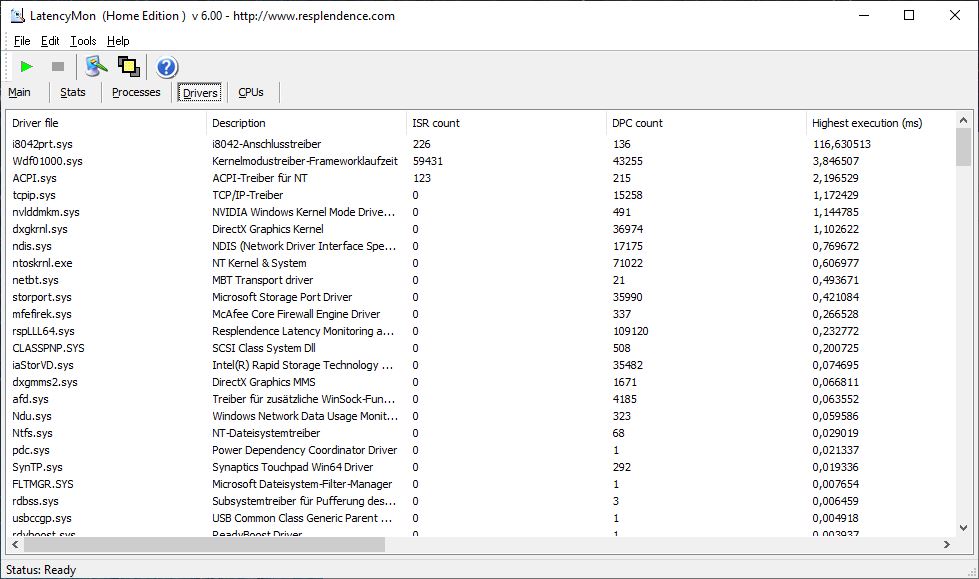979x579 pixels.
Task: Select the Wdf01000.sys driver row
Action: 47,161
